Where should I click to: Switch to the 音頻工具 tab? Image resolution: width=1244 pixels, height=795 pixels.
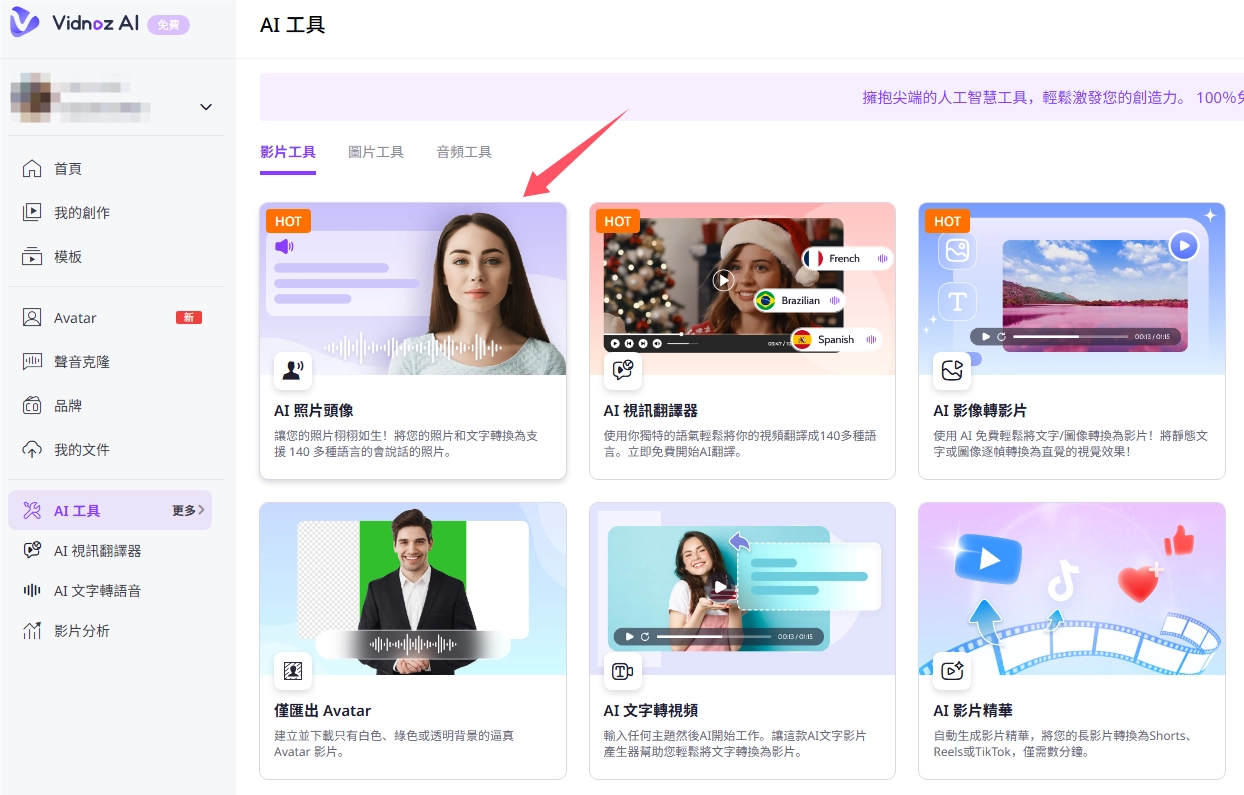point(464,152)
